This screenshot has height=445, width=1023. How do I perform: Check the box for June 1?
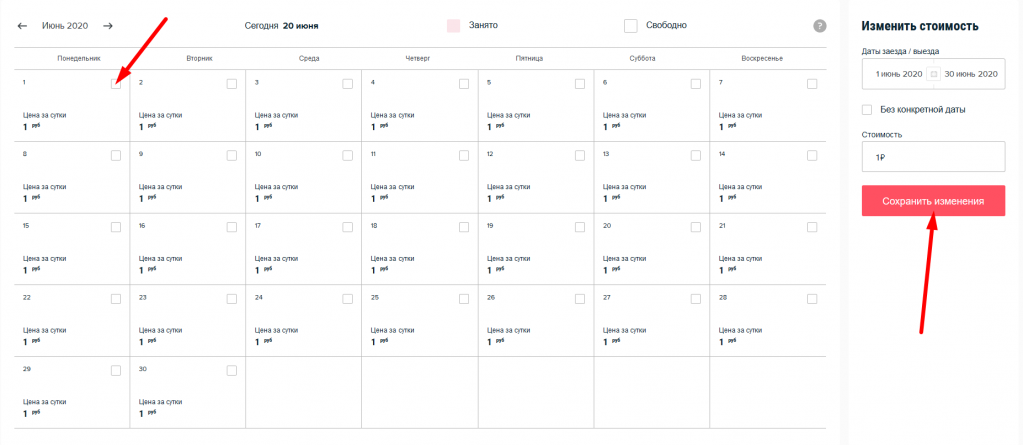pos(116,84)
